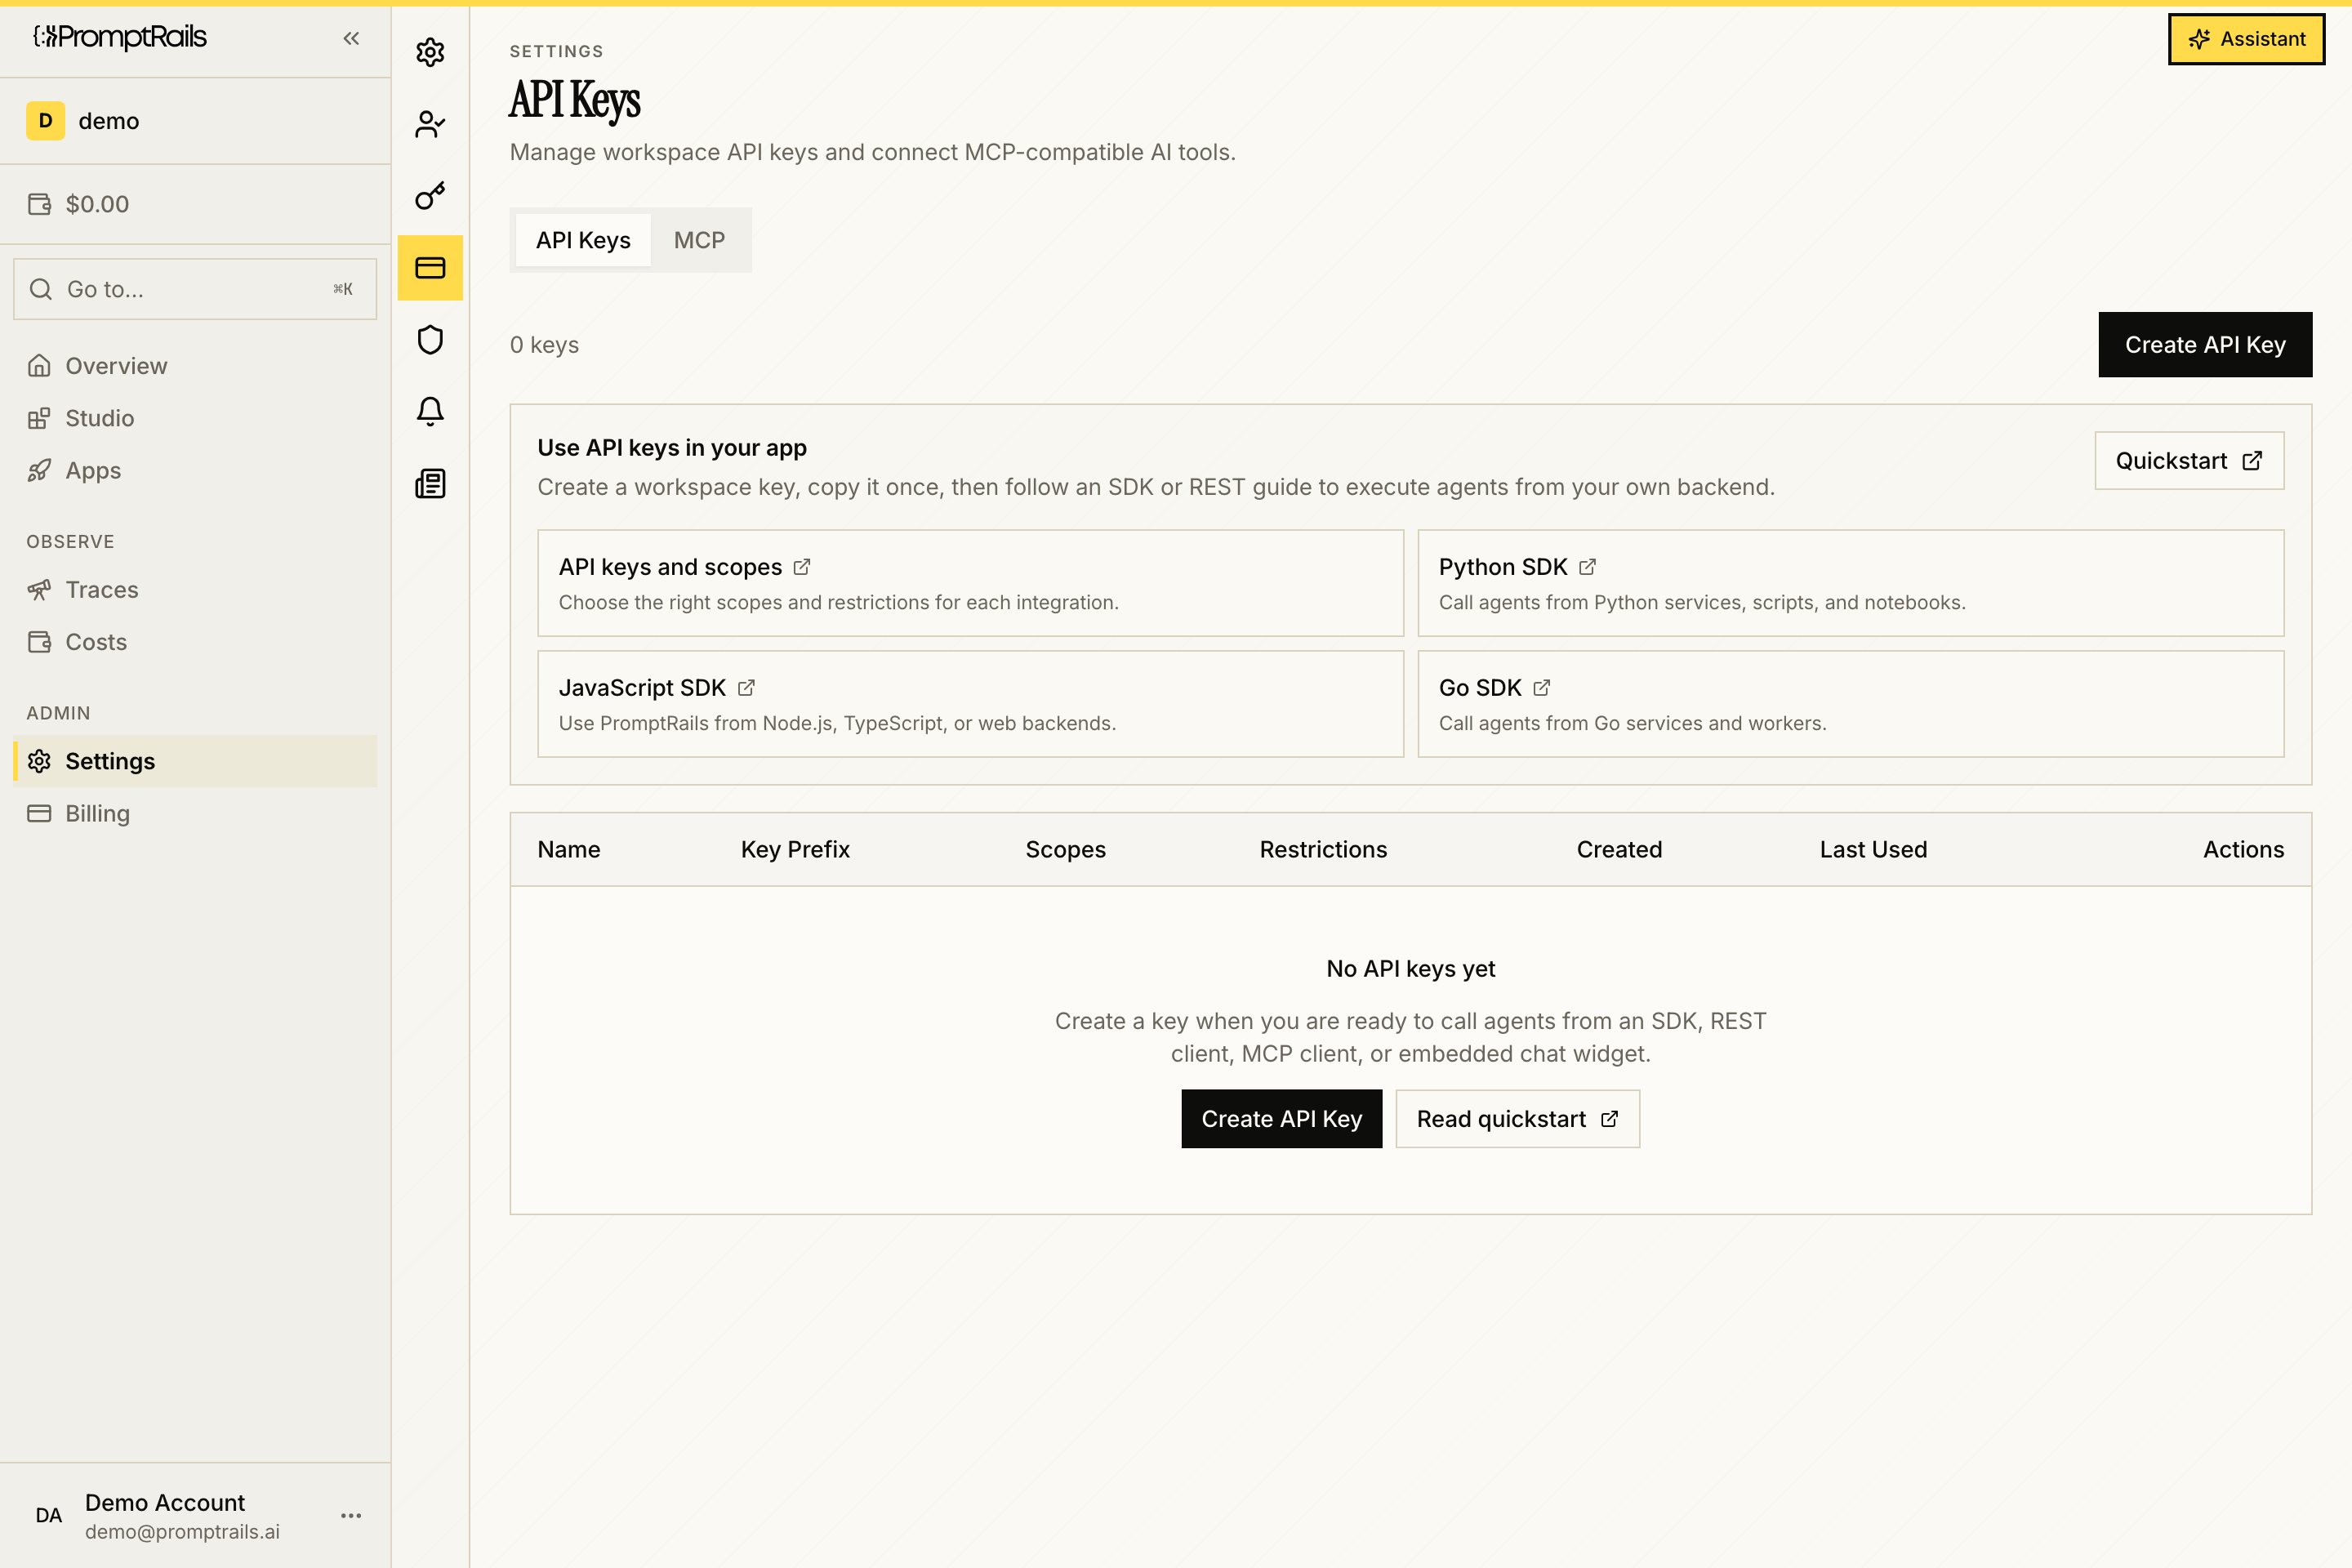The width and height of the screenshot is (2352, 1568).
Task: Click the Settings gear icon in sidebar
Action: [39, 762]
